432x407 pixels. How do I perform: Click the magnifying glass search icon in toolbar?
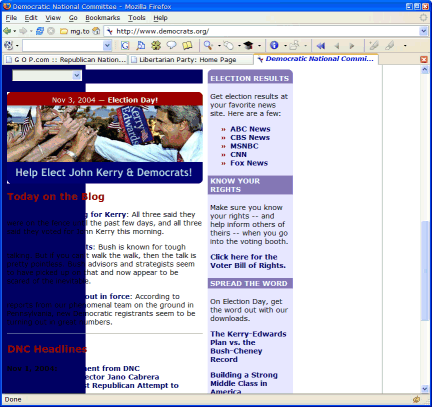coord(208,45)
